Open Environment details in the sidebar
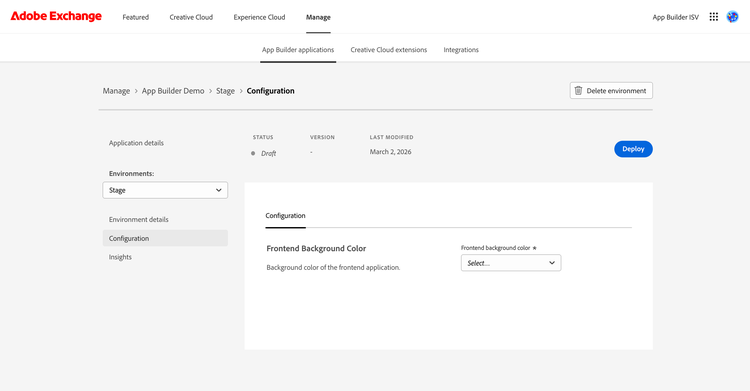Screen dimensions: 750x391 138,220
